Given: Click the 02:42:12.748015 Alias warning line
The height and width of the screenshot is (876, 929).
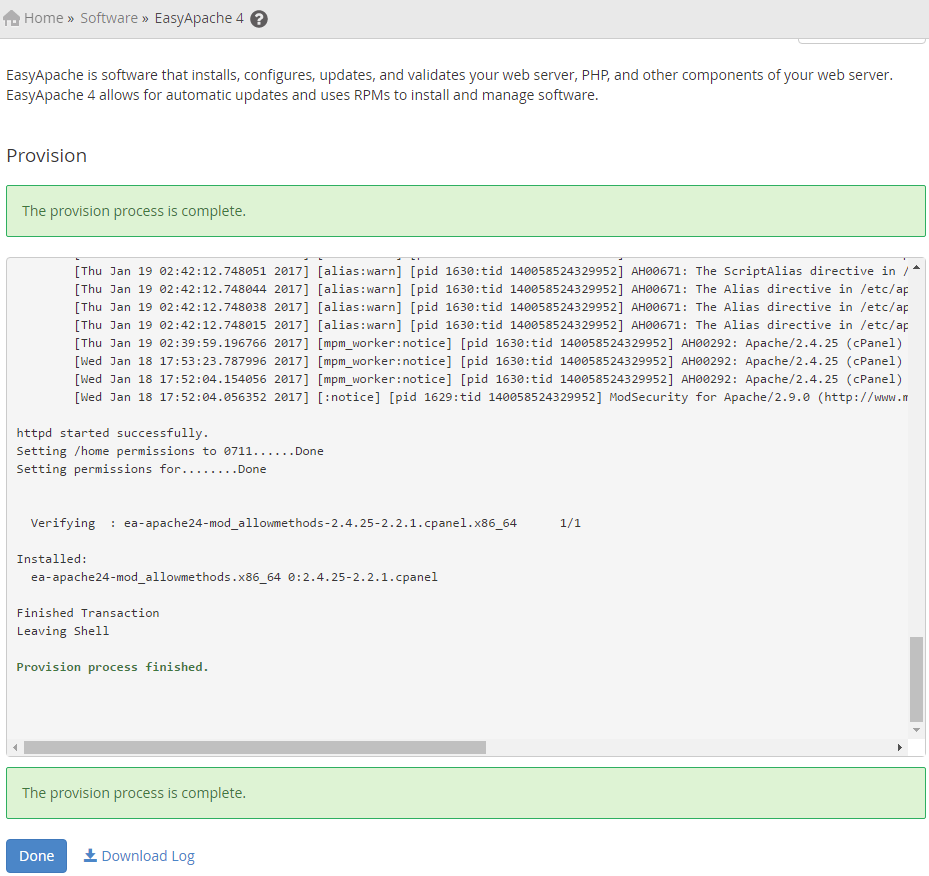Looking at the screenshot, I should 491,325.
